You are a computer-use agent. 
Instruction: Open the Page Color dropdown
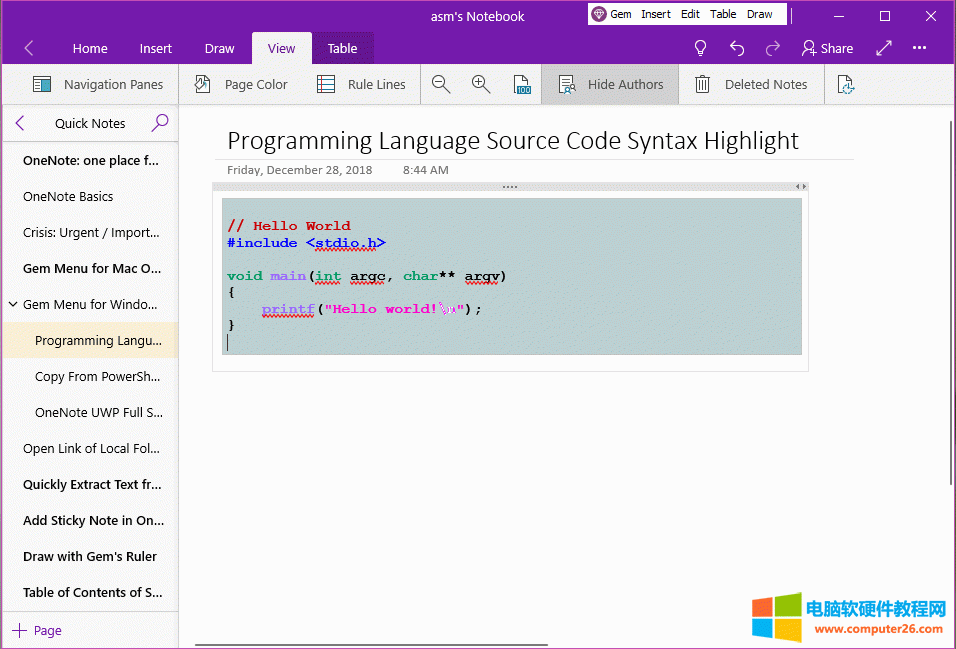click(x=241, y=85)
